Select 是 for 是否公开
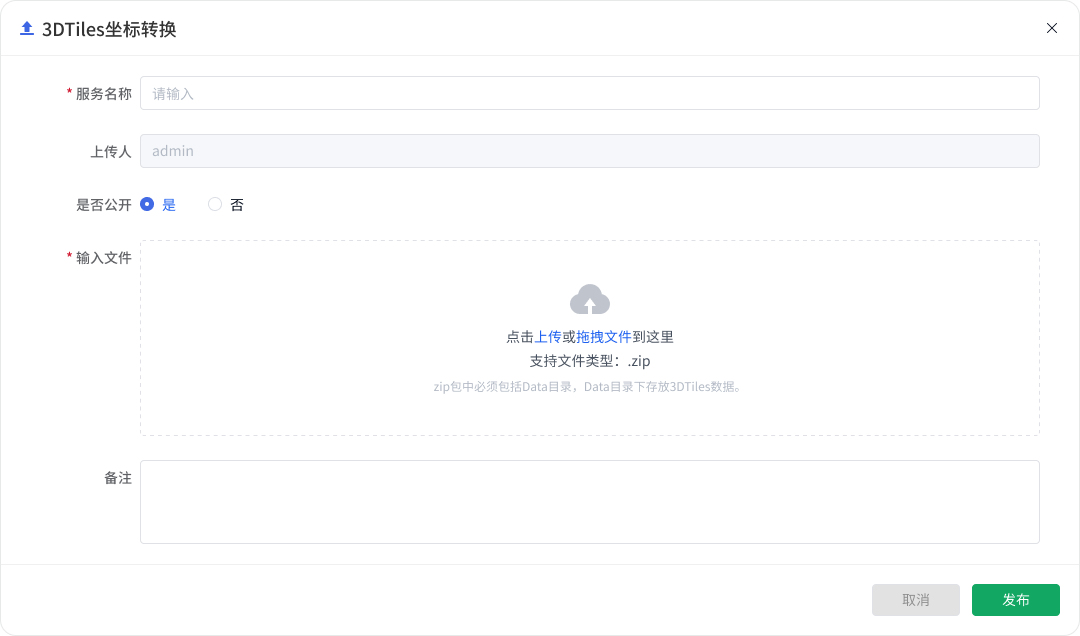 pos(147,204)
